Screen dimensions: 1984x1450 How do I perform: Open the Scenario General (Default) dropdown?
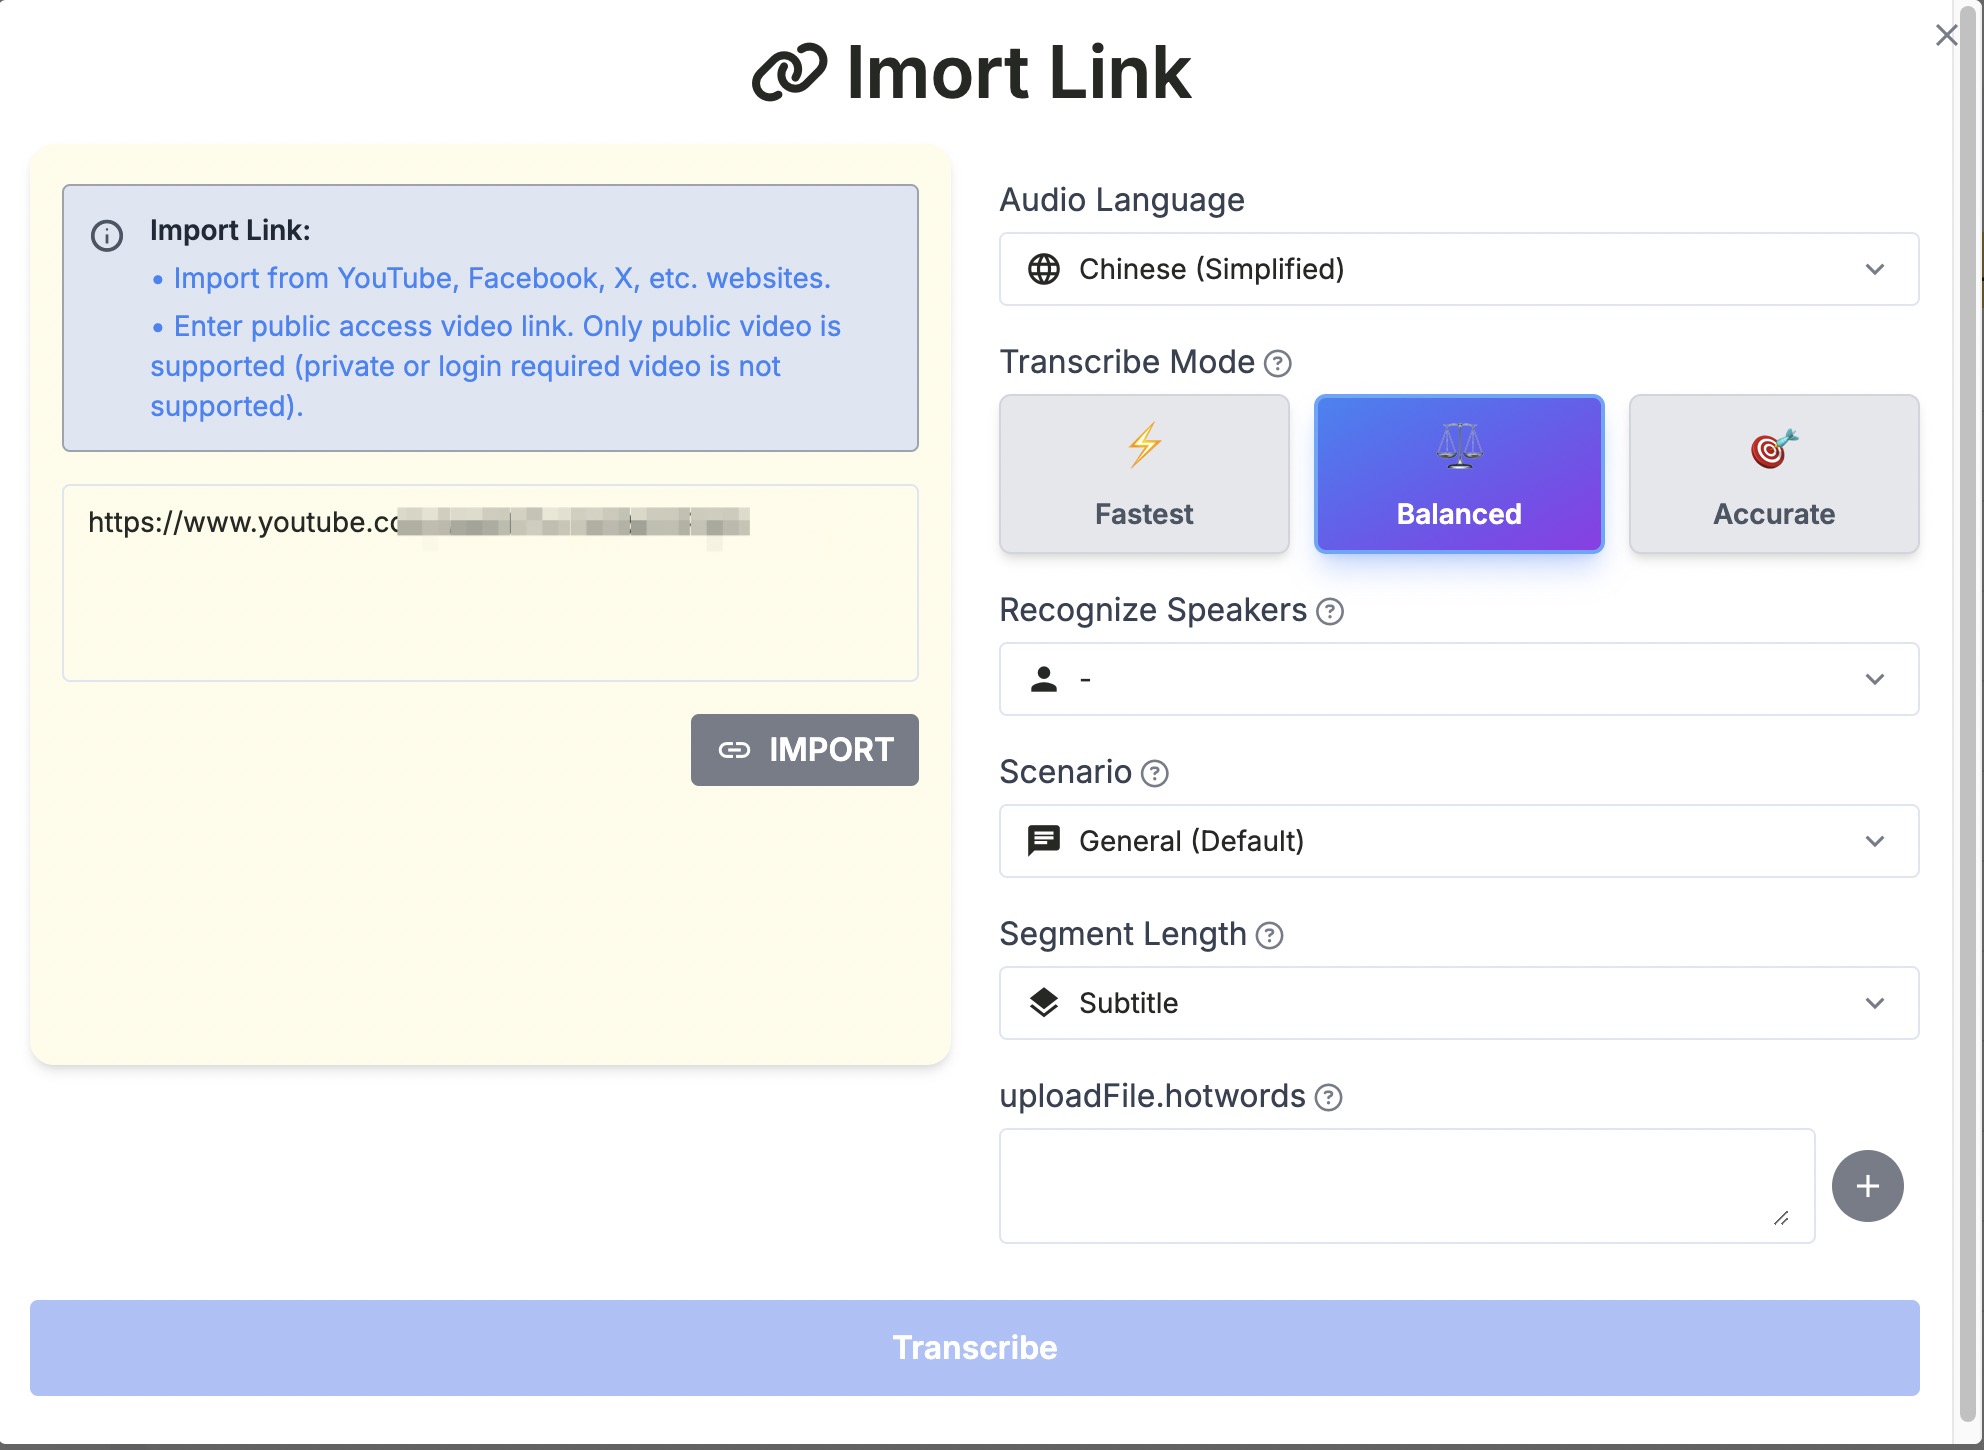[x=1458, y=841]
